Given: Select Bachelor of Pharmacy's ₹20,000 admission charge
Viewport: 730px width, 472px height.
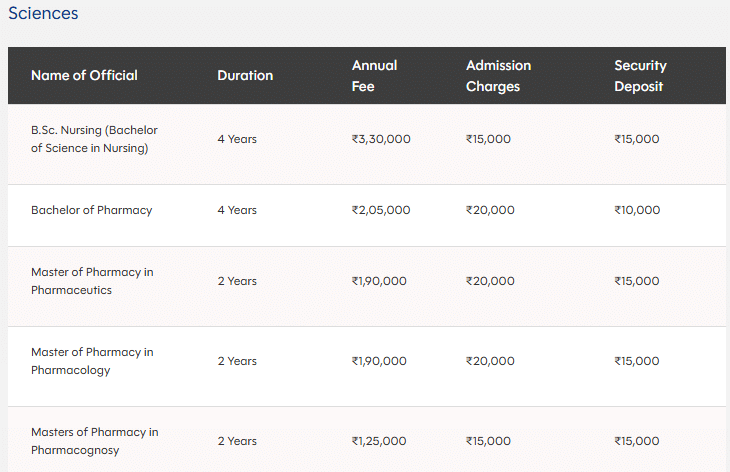Looking at the screenshot, I should coord(490,210).
